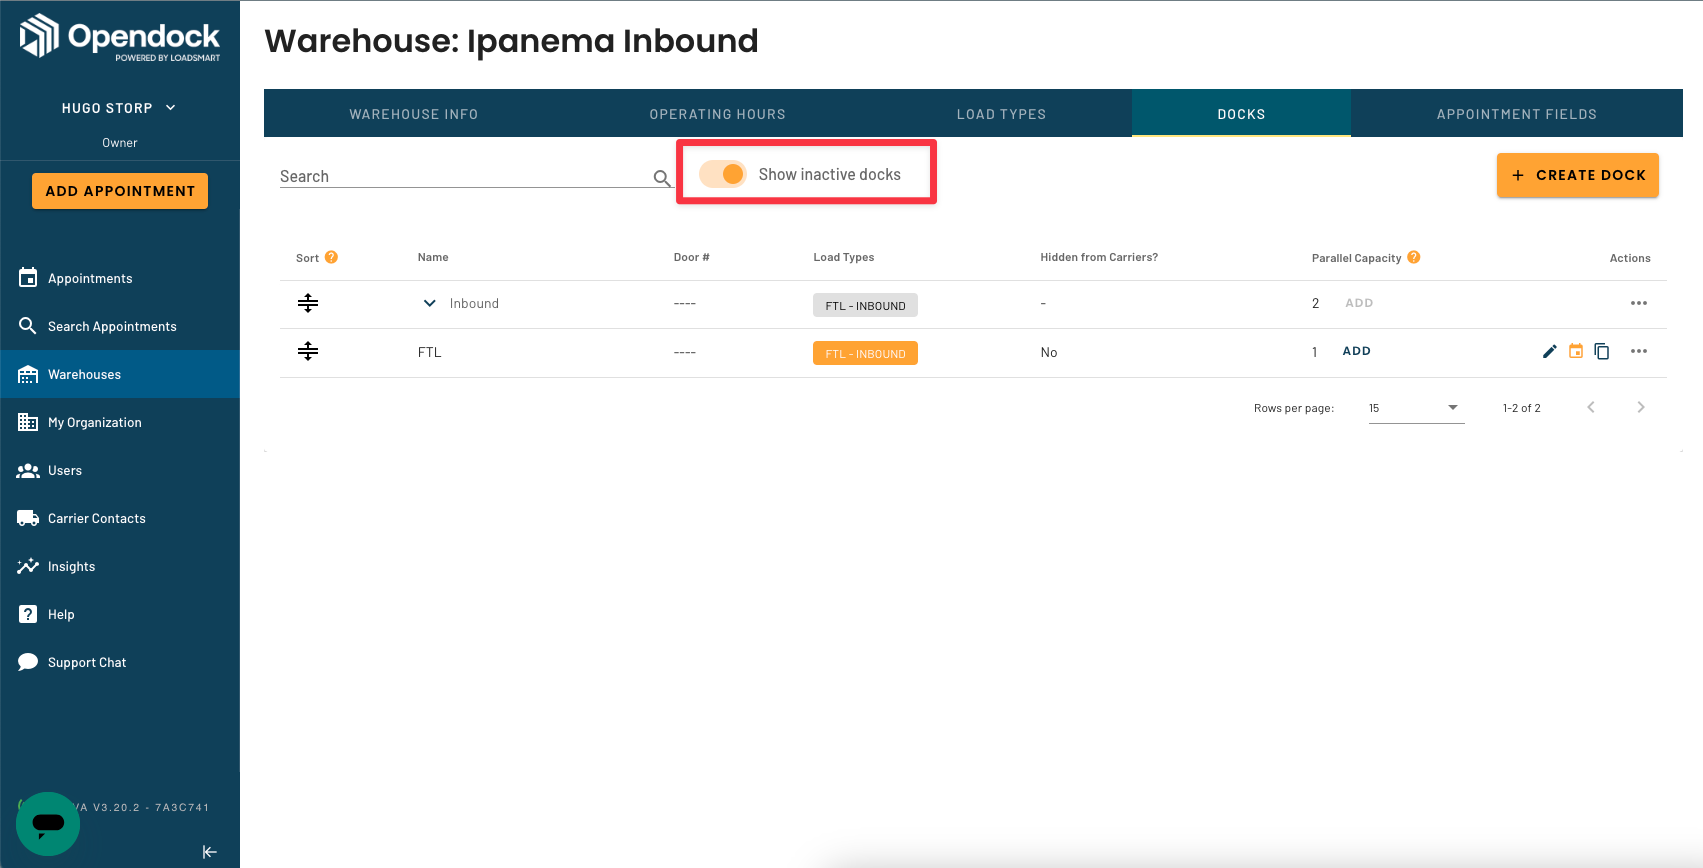Click ADD capacity on Inbound row
1703x868 pixels.
[1359, 303]
